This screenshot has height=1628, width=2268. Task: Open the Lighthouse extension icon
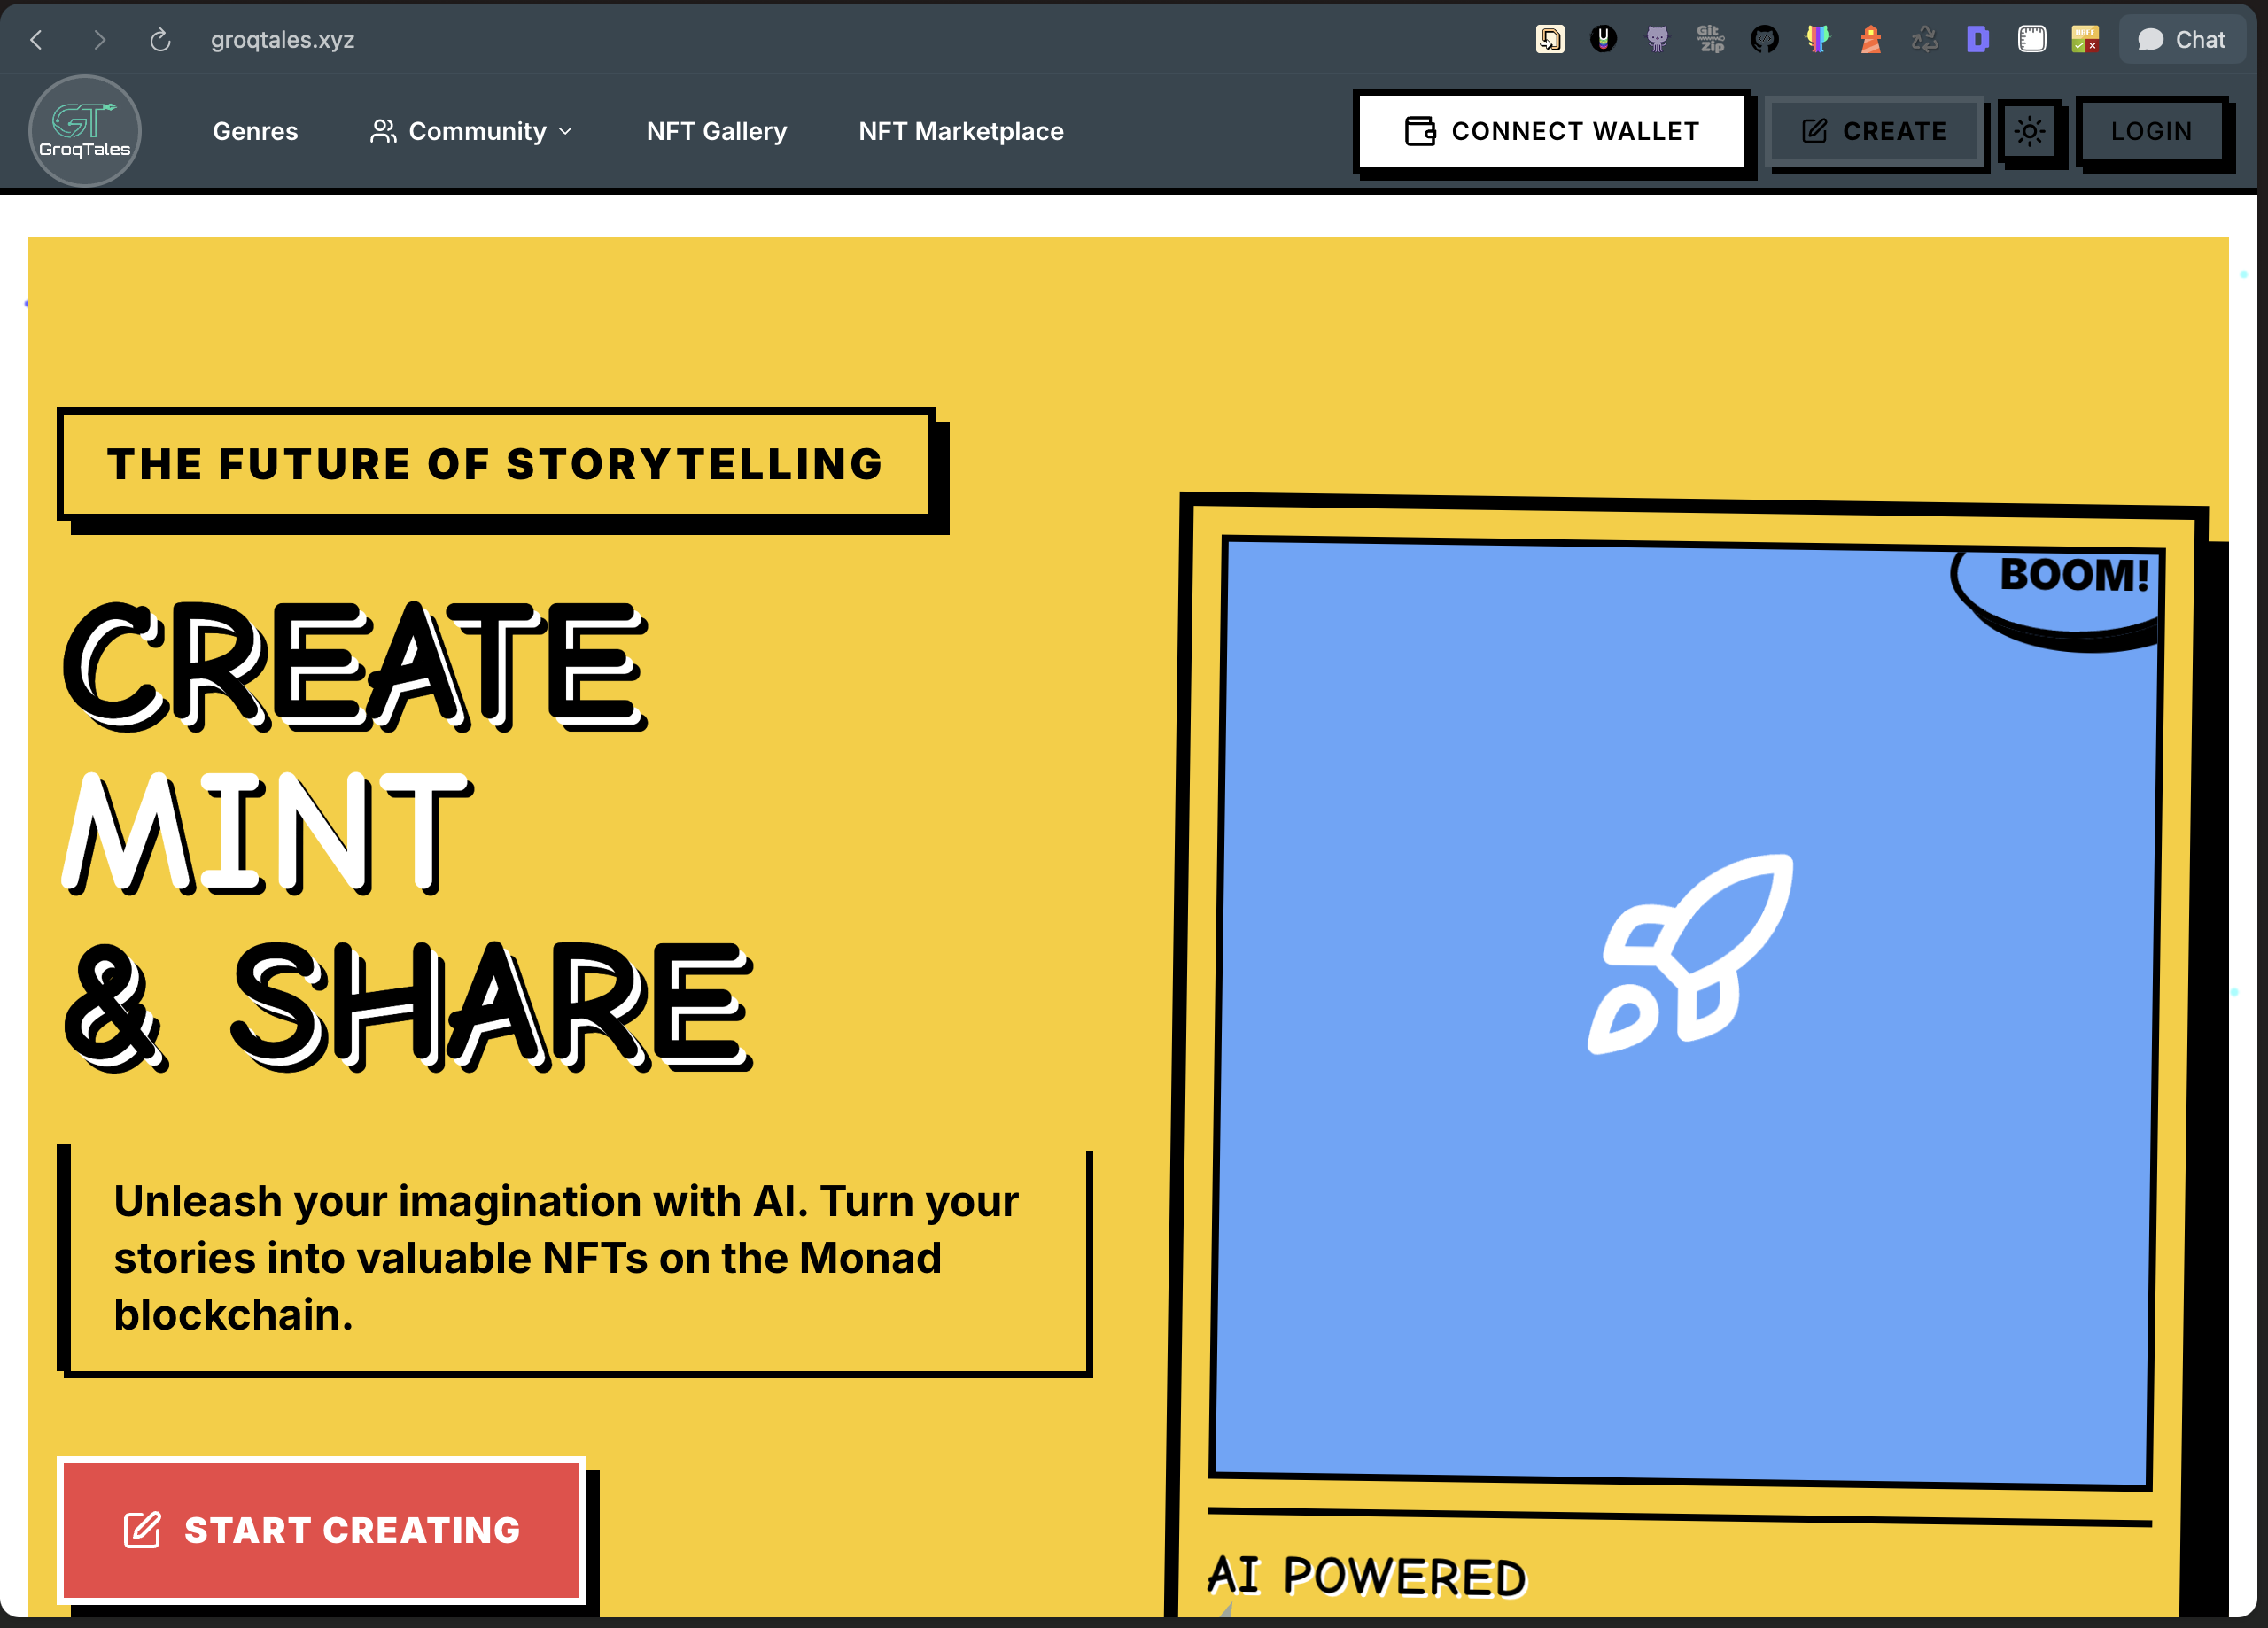[x=1871, y=39]
